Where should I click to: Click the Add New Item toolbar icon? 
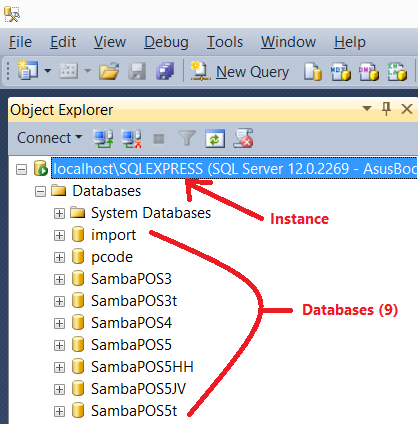click(x=68, y=70)
